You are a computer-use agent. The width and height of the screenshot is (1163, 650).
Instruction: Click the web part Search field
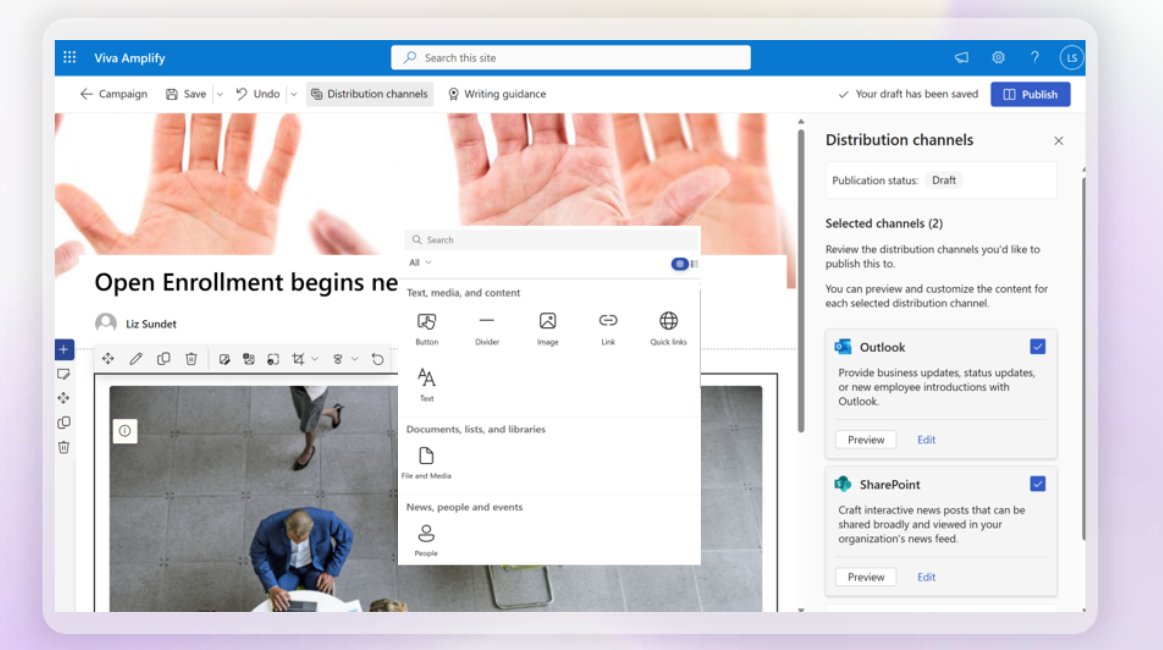[551, 240]
